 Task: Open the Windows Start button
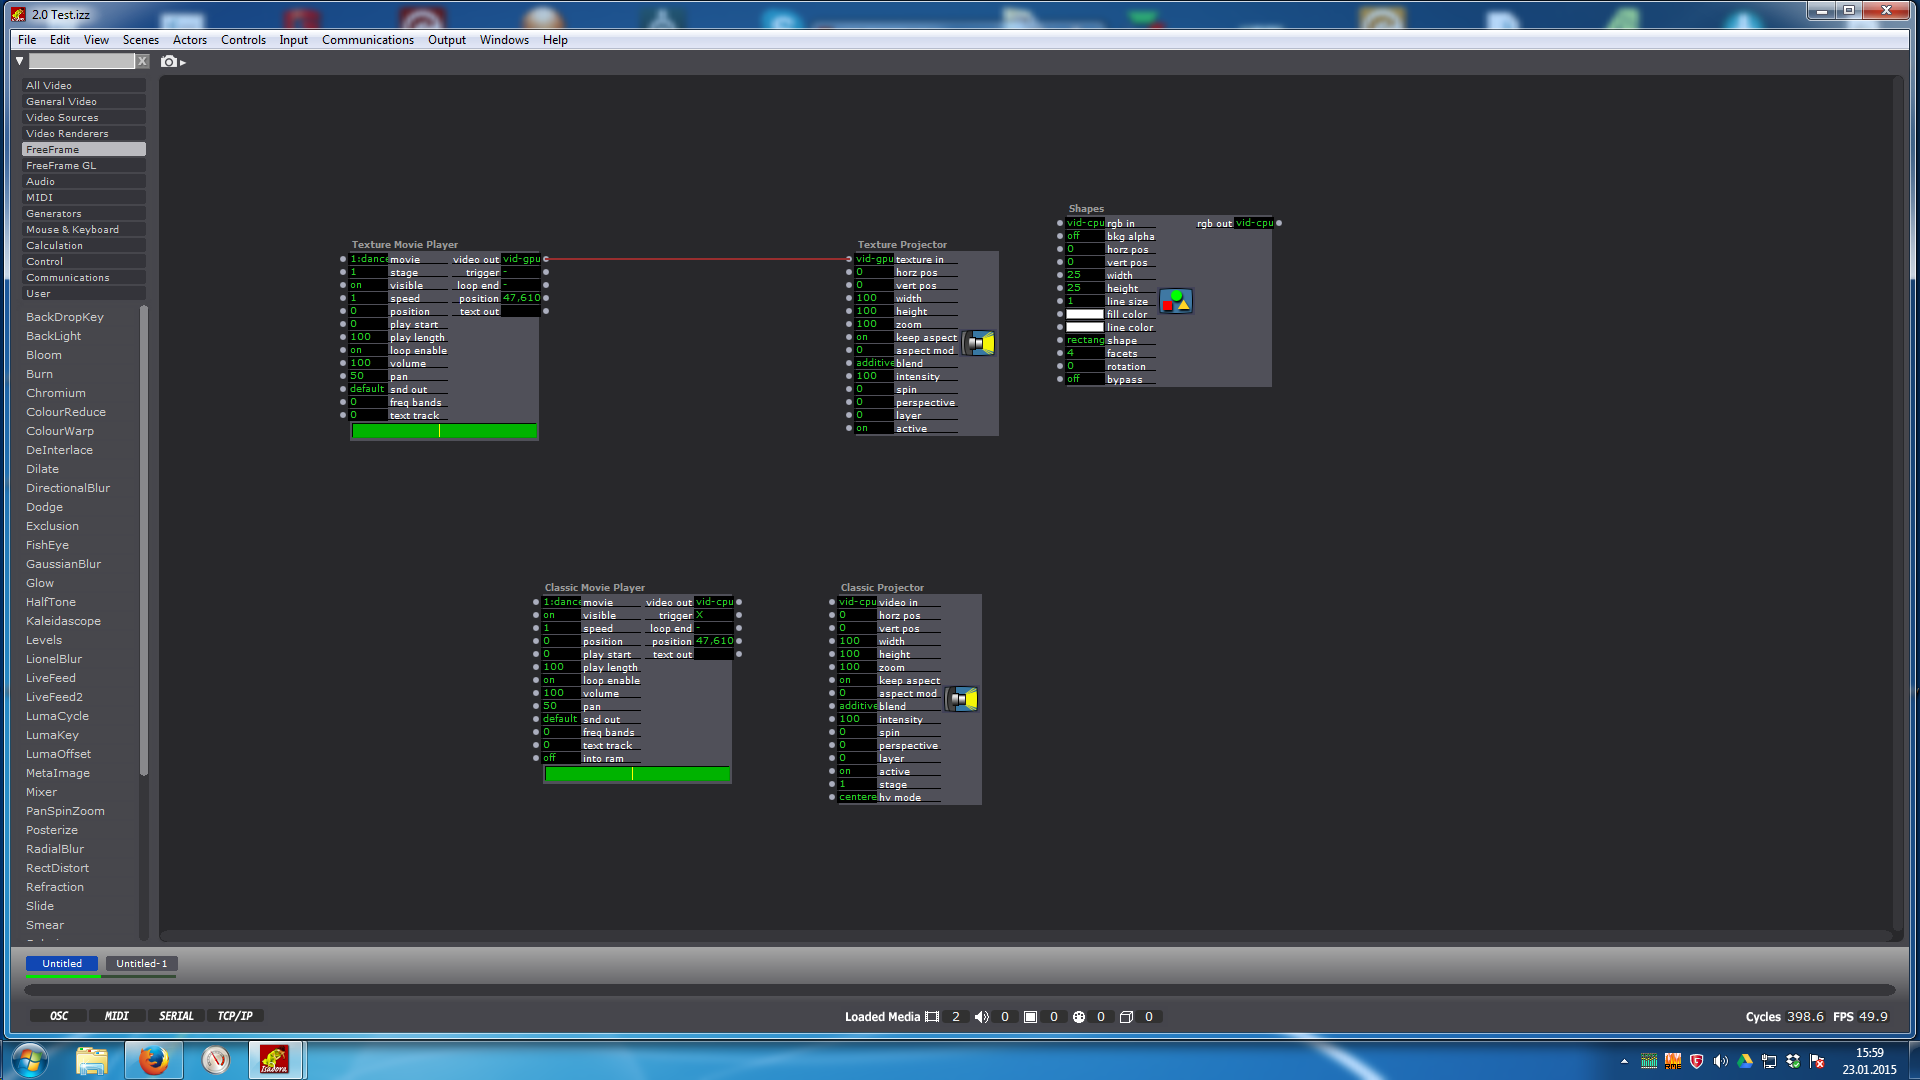(30, 1060)
